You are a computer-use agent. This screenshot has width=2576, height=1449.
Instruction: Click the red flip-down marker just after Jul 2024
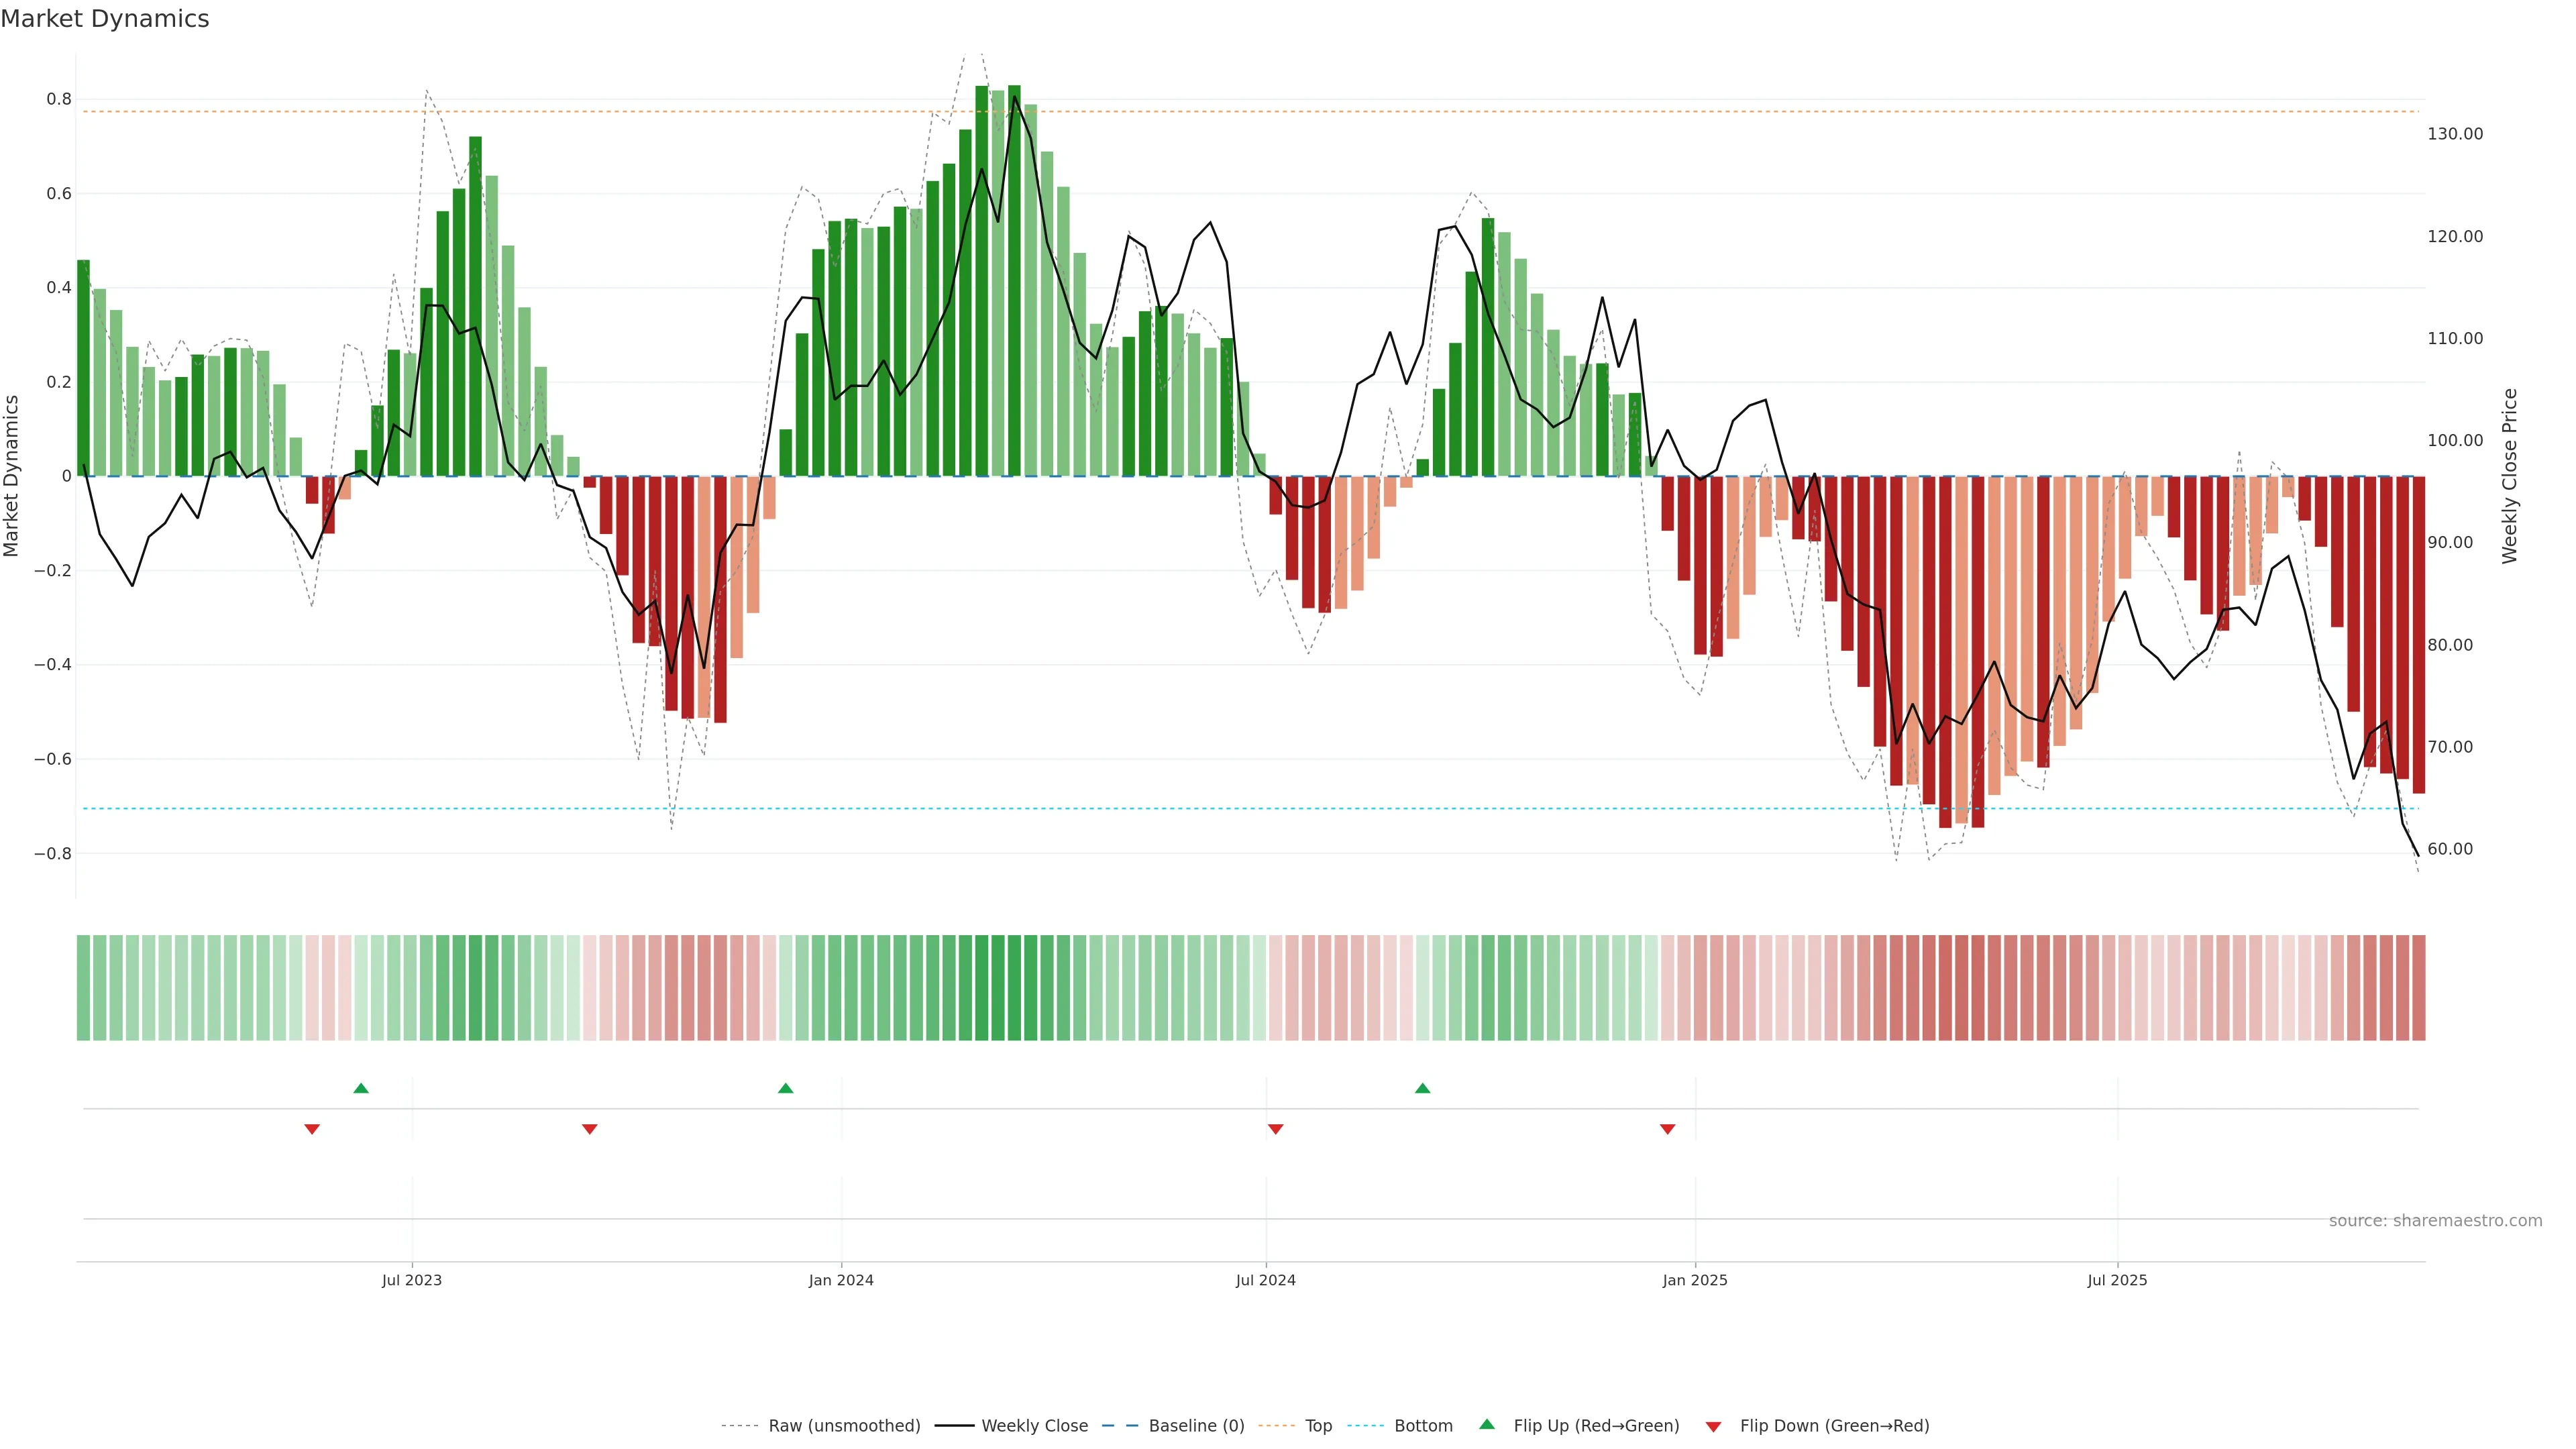1275,1129
